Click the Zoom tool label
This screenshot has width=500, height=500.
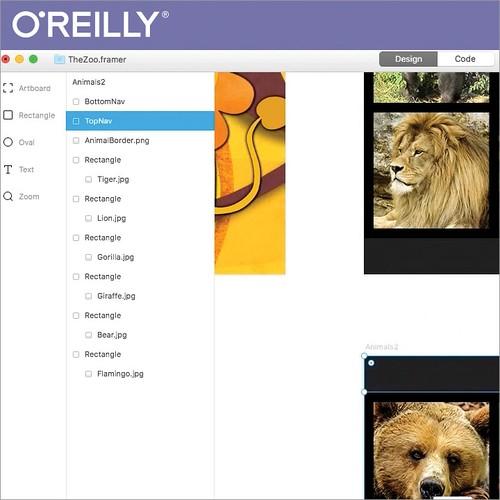pyautogui.click(x=29, y=196)
